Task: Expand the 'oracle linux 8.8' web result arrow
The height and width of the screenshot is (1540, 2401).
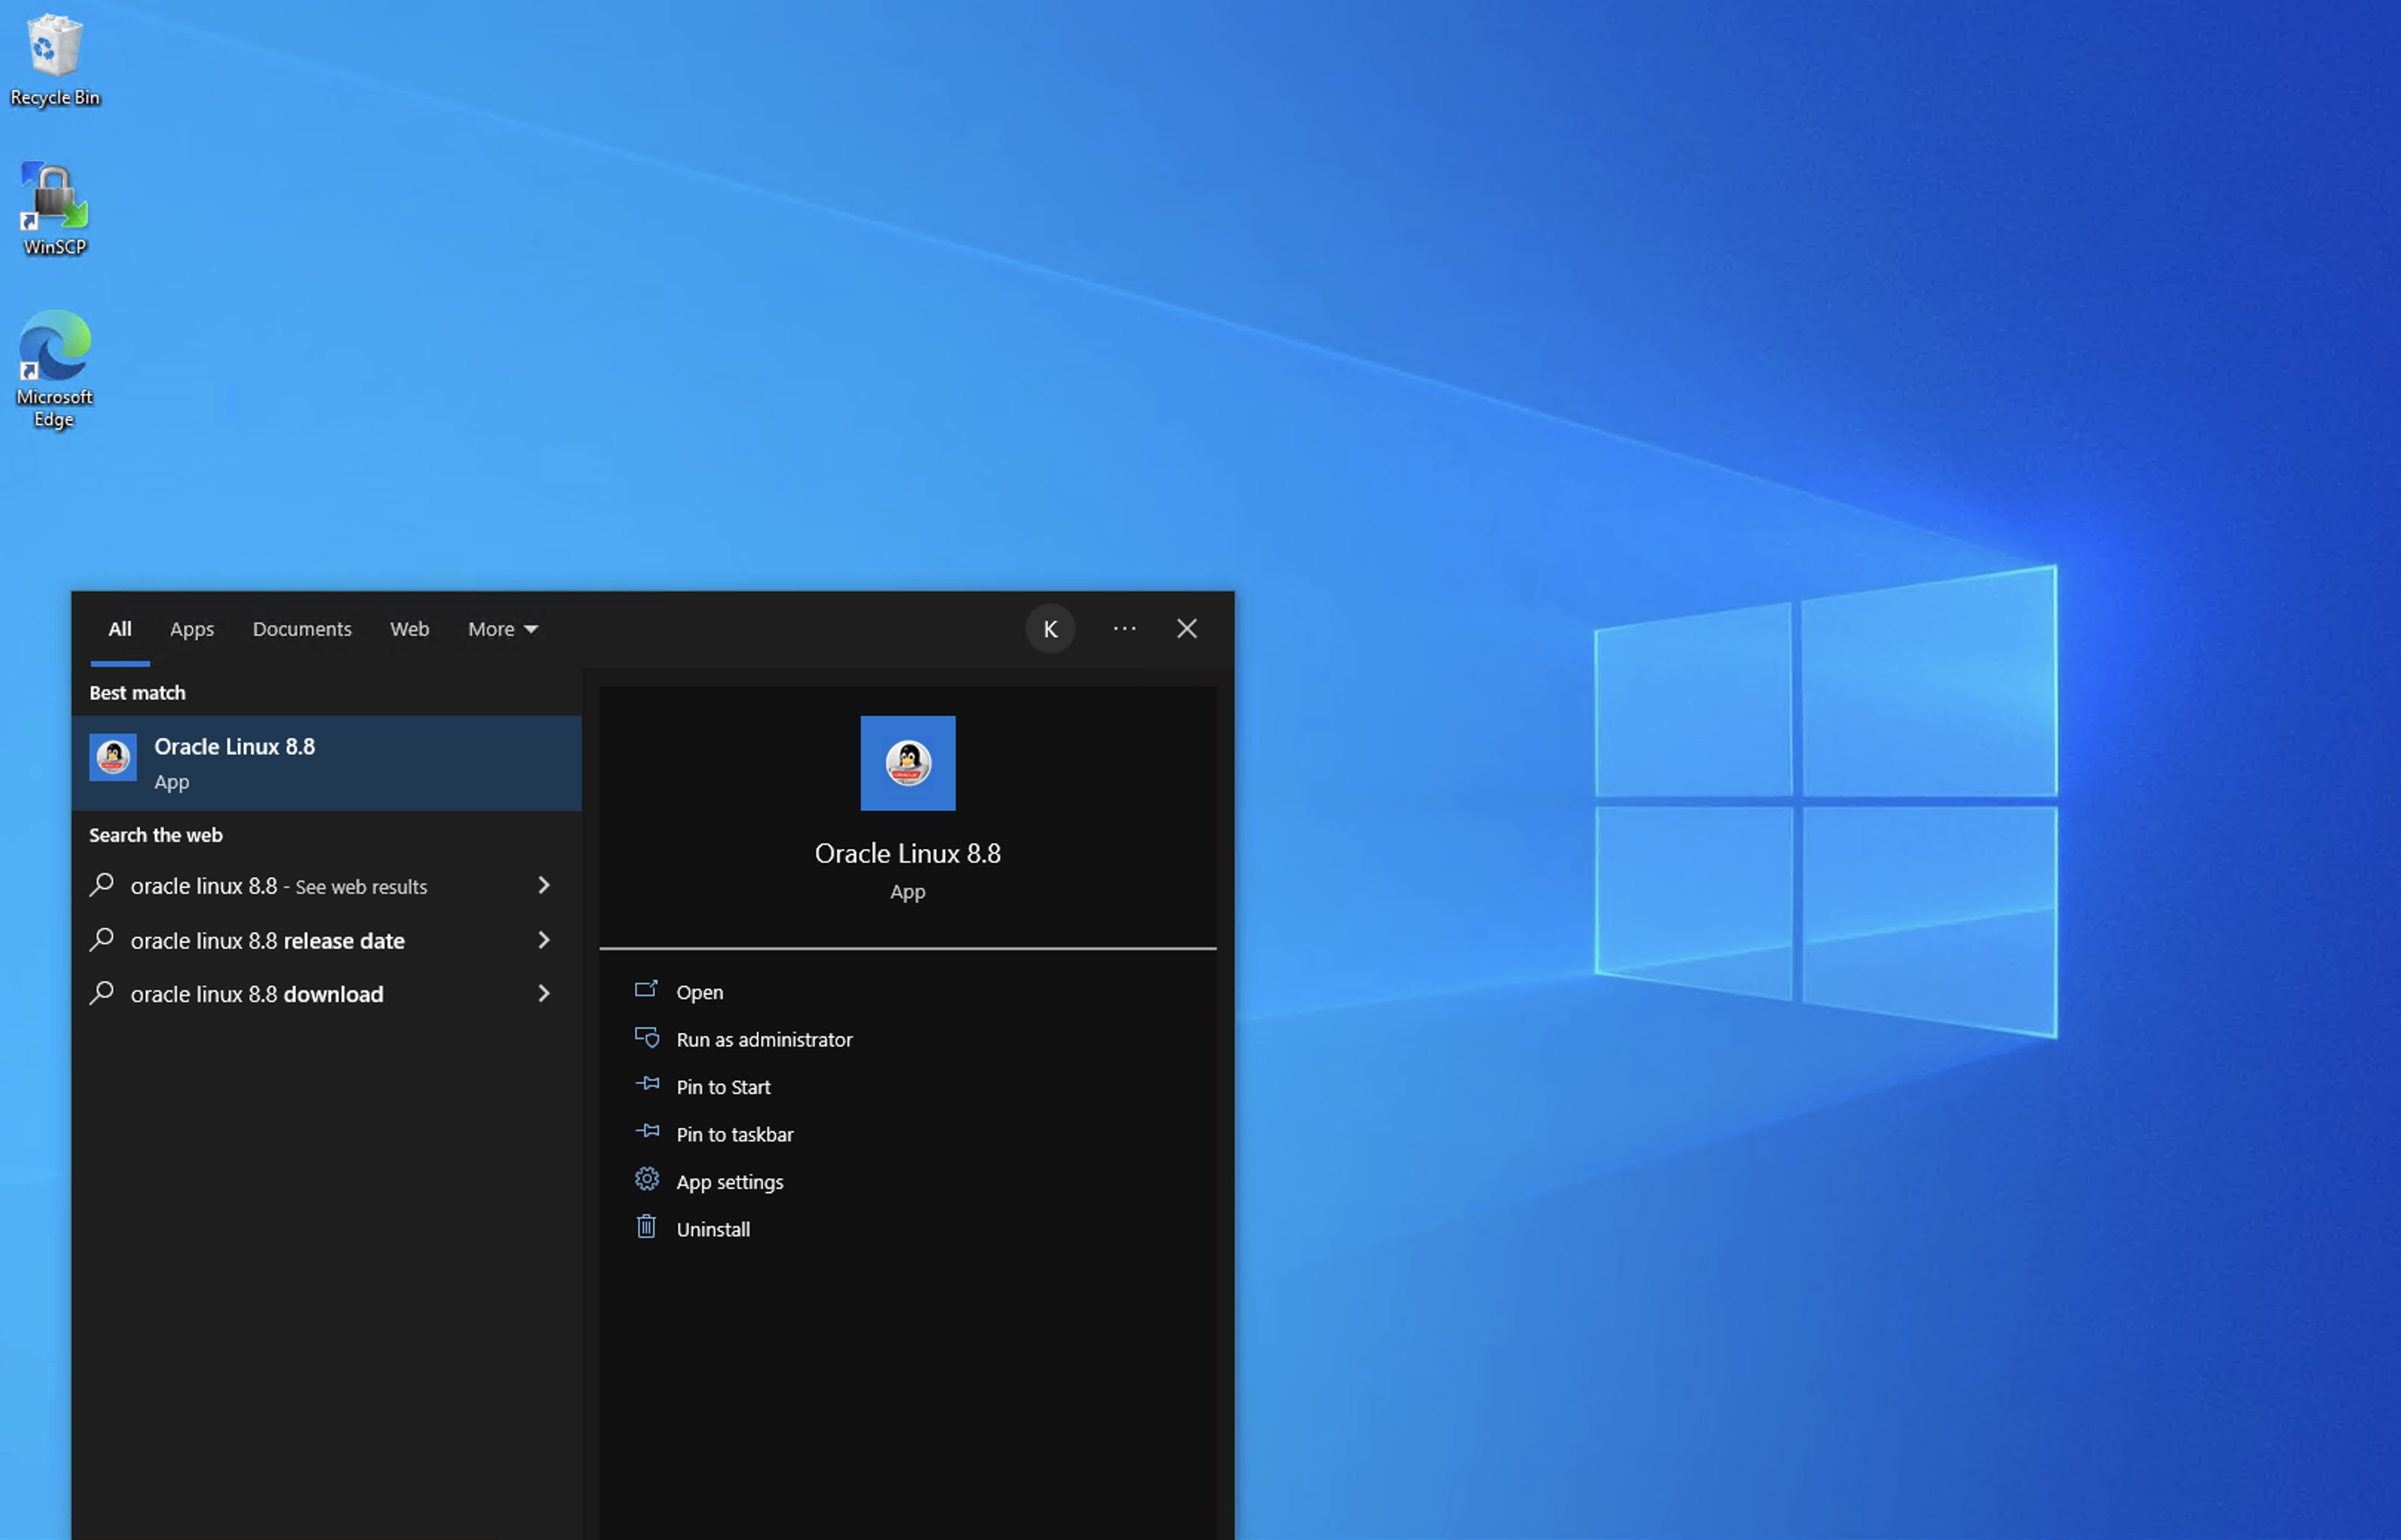Action: (544, 885)
